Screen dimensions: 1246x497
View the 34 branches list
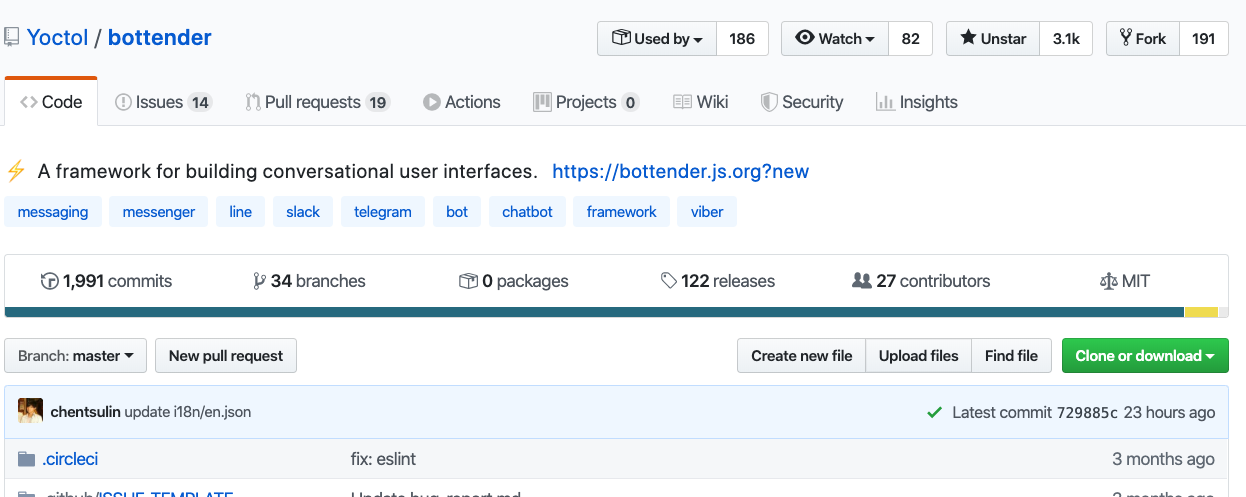click(x=309, y=281)
